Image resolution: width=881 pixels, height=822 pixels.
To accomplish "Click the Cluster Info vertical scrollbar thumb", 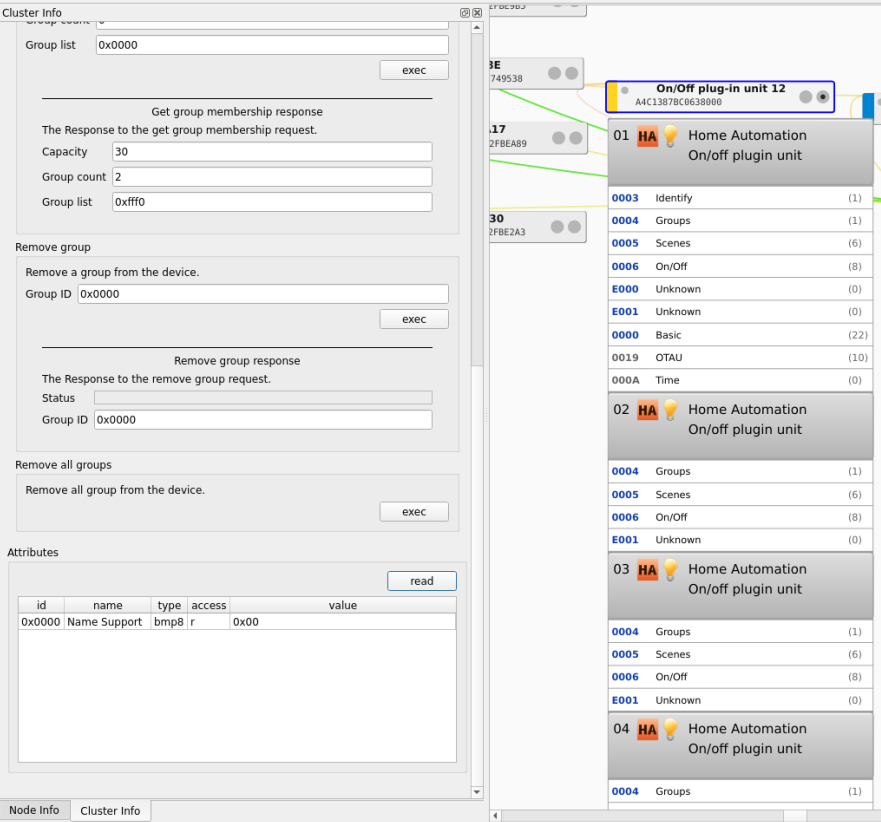I will tap(477, 199).
